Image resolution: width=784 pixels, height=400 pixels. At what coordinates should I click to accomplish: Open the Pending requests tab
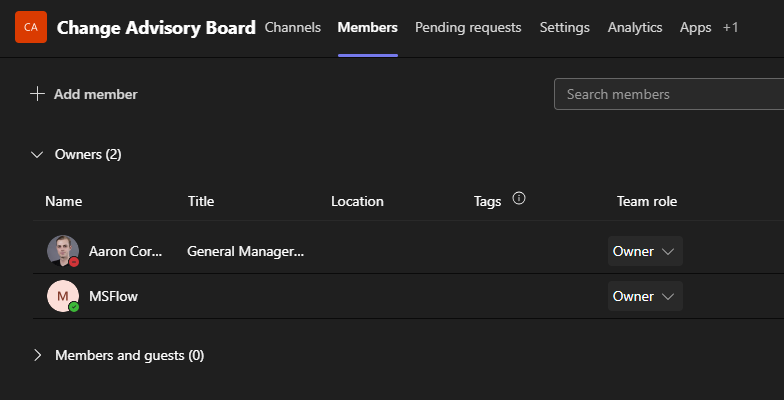coord(468,27)
